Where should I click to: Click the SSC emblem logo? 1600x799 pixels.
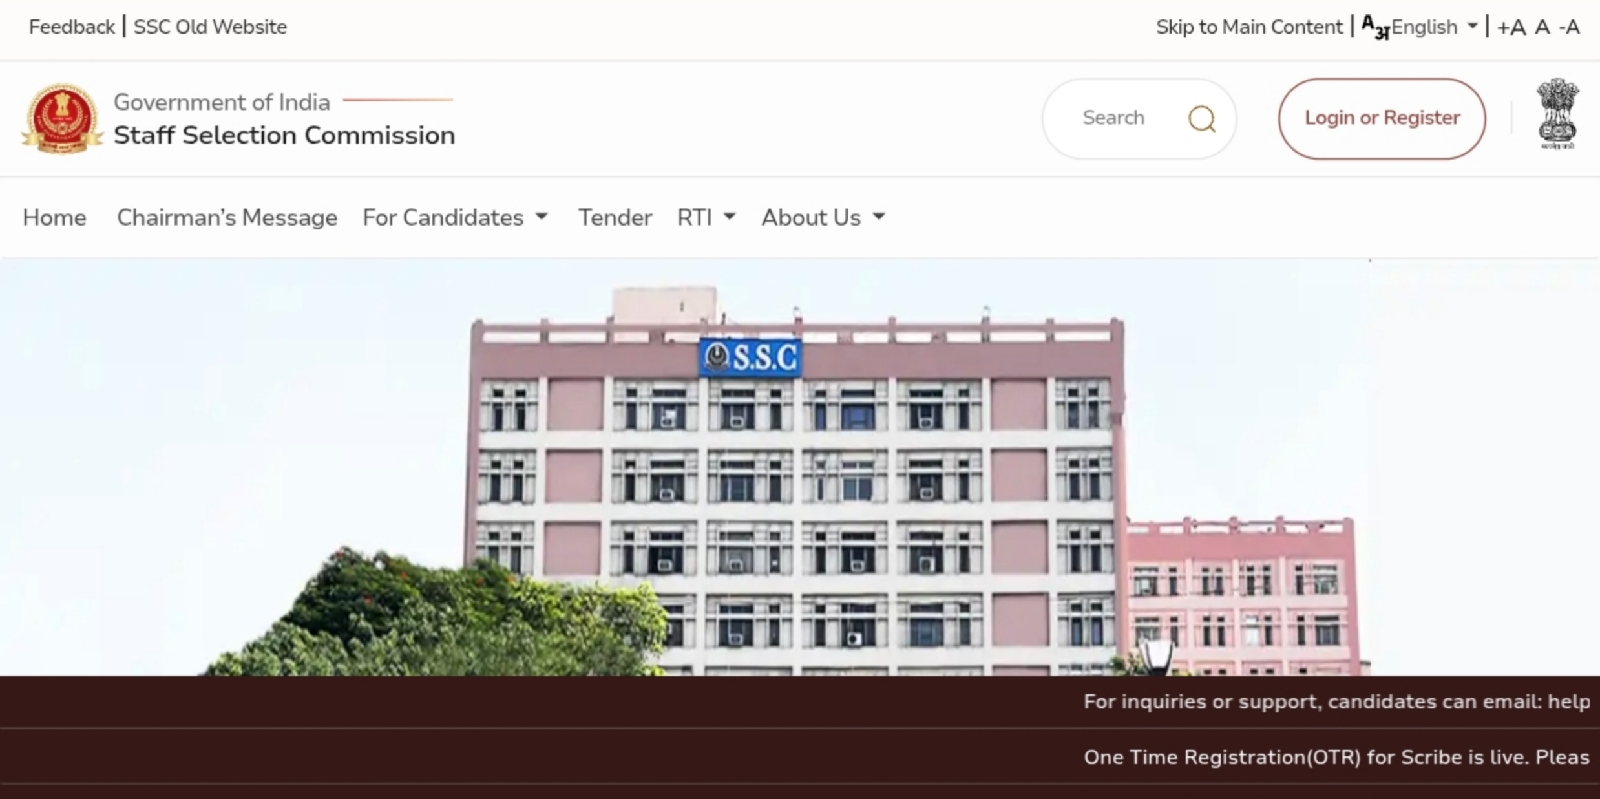tap(62, 119)
